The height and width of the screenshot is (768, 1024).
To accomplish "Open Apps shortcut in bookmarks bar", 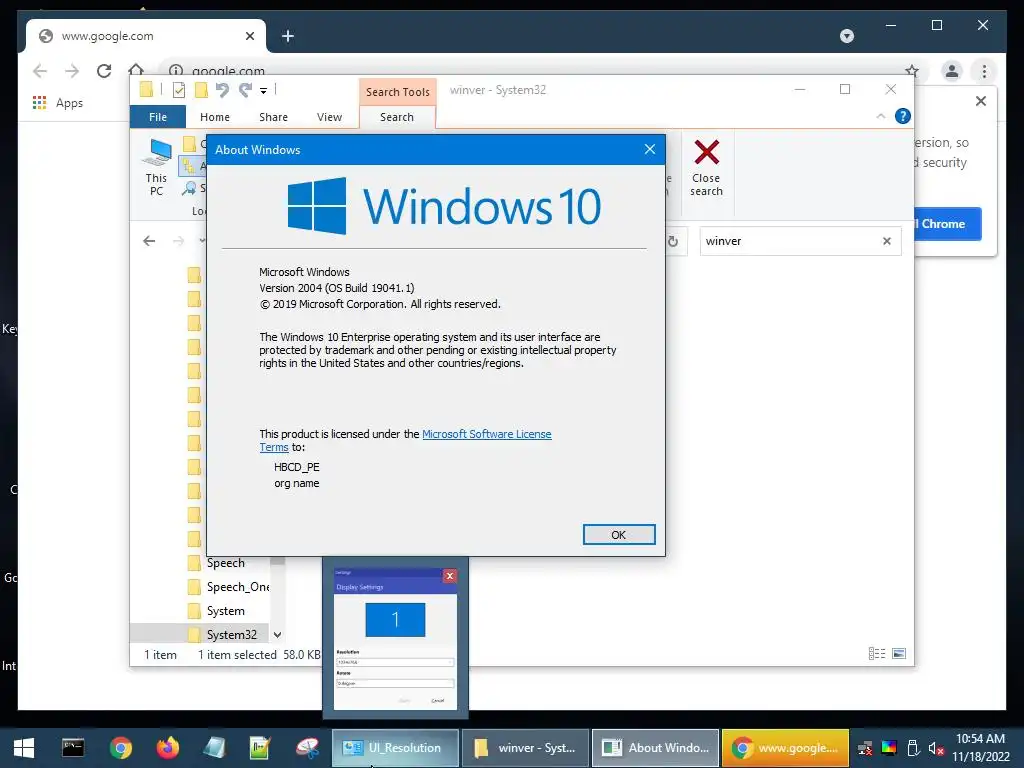I will click(x=57, y=103).
